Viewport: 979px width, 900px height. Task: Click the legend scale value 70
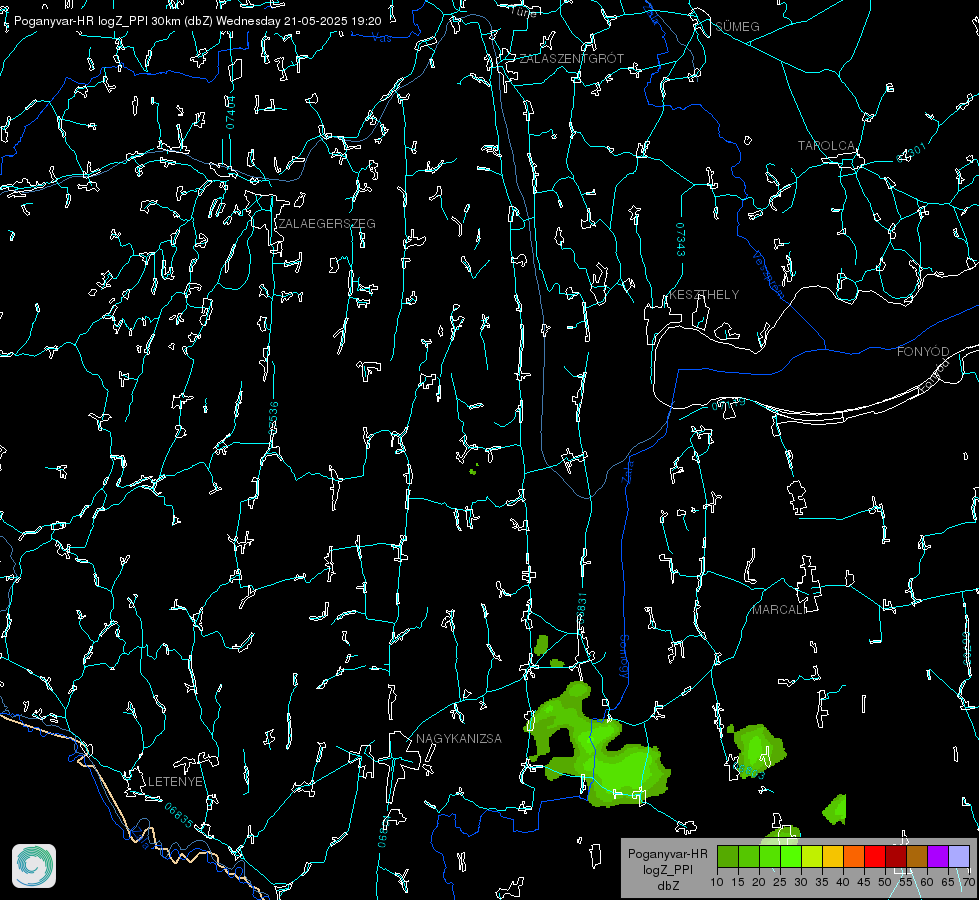click(969, 882)
